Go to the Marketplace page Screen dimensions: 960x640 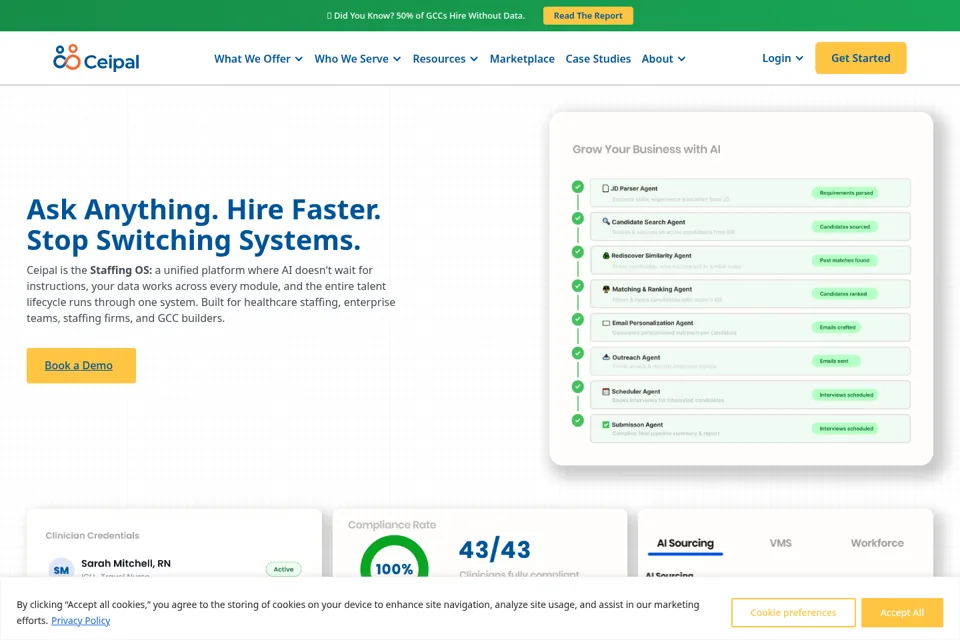coord(522,59)
